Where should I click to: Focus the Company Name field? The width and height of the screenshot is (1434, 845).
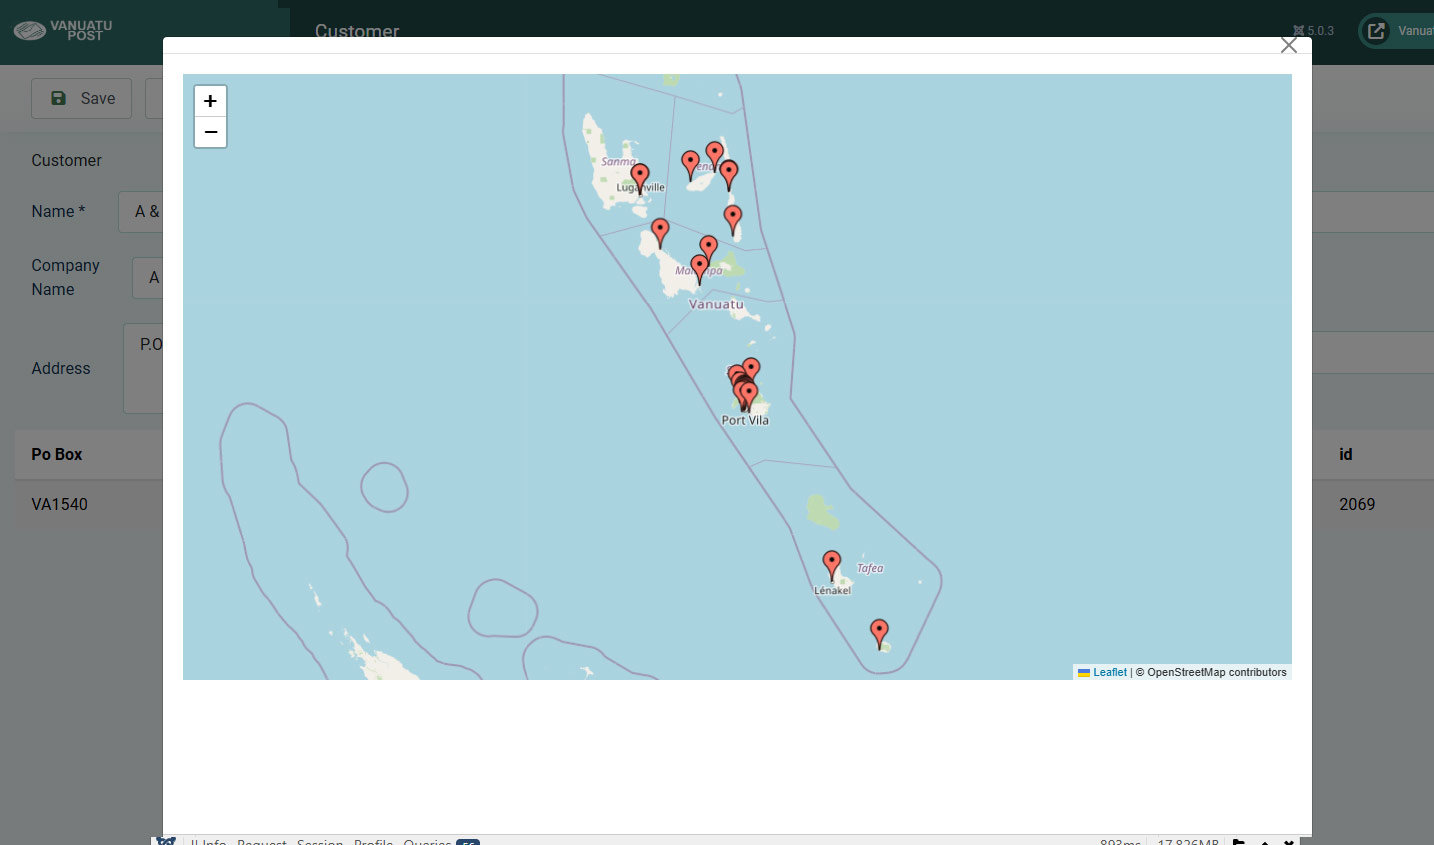tap(148, 278)
